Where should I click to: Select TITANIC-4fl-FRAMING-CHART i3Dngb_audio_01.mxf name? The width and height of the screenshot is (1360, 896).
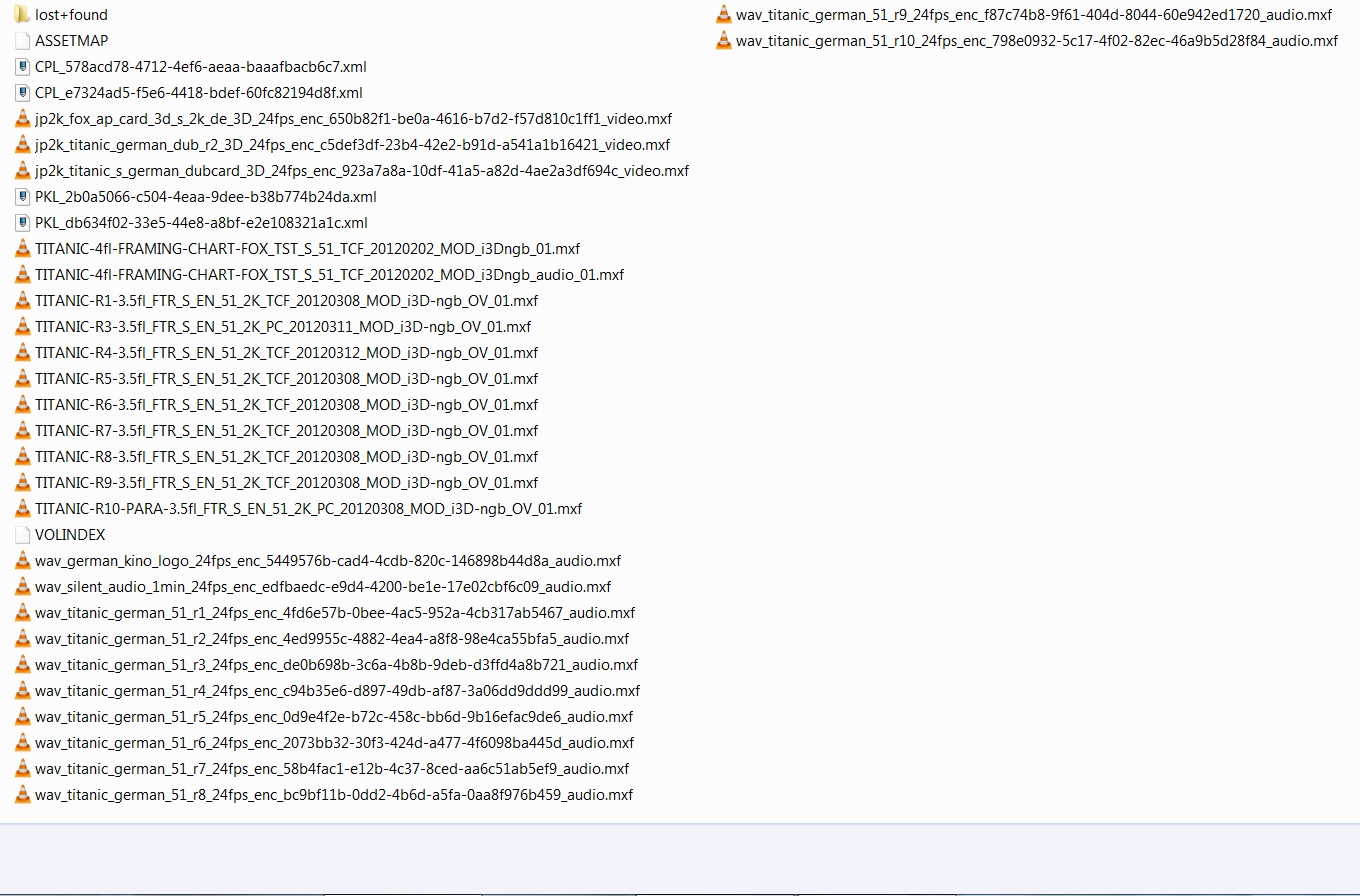tap(329, 275)
